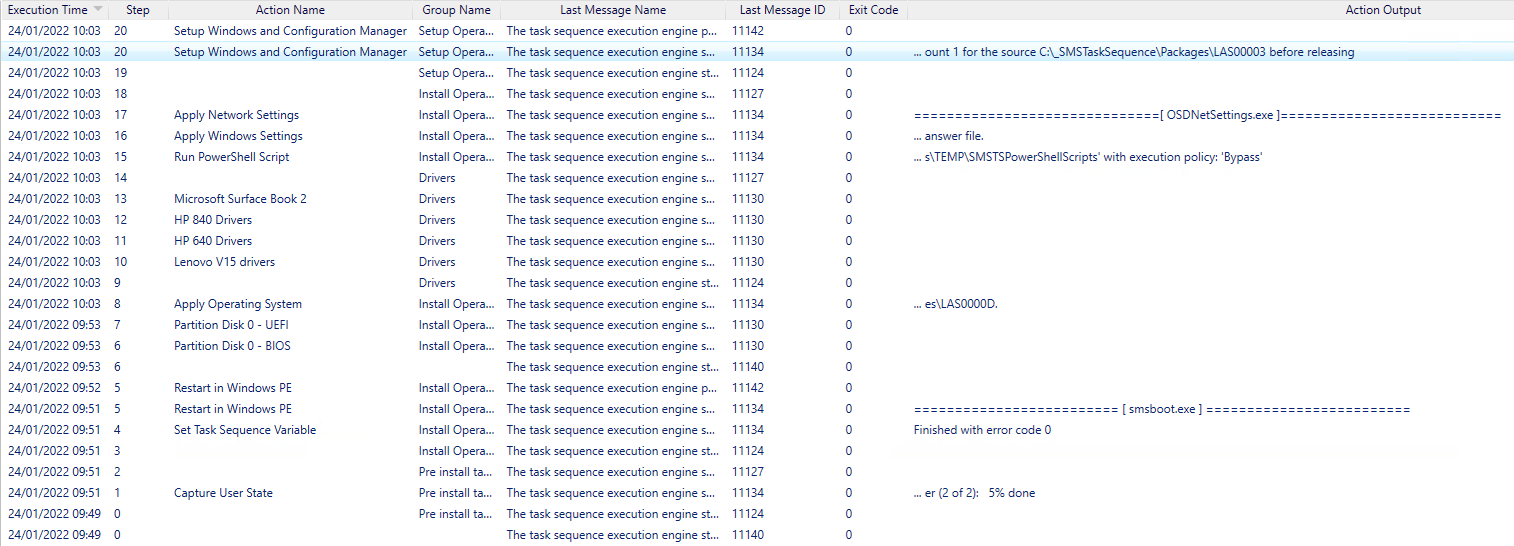The height and width of the screenshot is (546, 1514).
Task: Select the Partition Disk 0 - UEFI row
Action: pos(757,325)
